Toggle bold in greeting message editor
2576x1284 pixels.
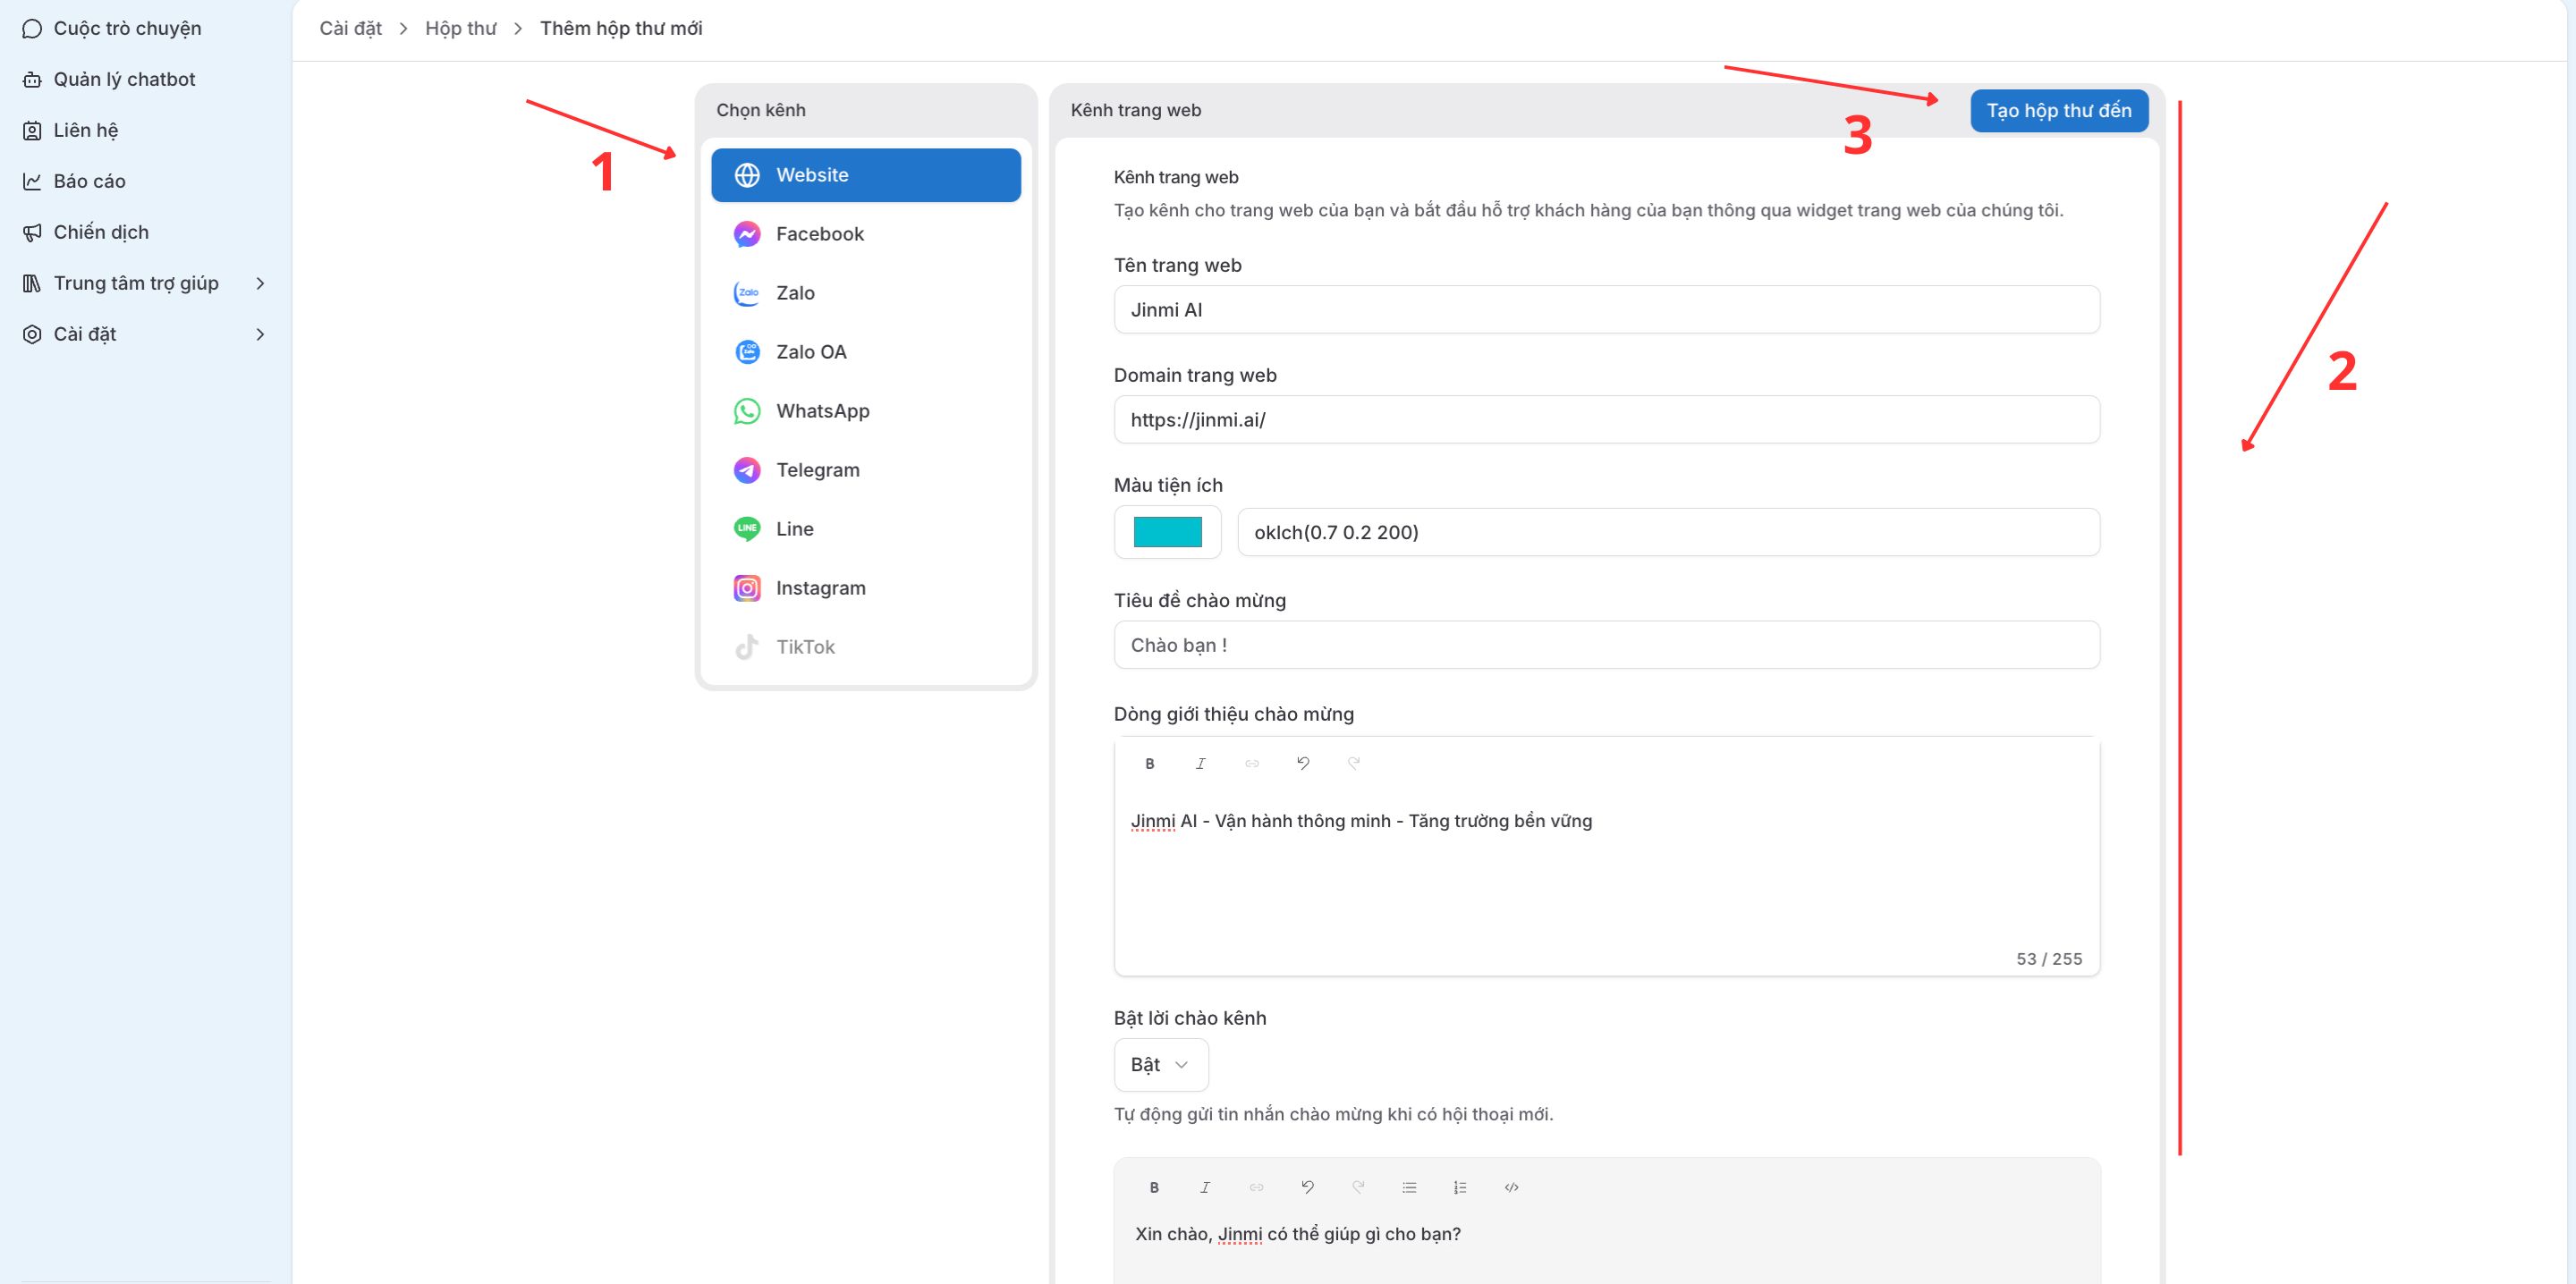point(1154,1187)
